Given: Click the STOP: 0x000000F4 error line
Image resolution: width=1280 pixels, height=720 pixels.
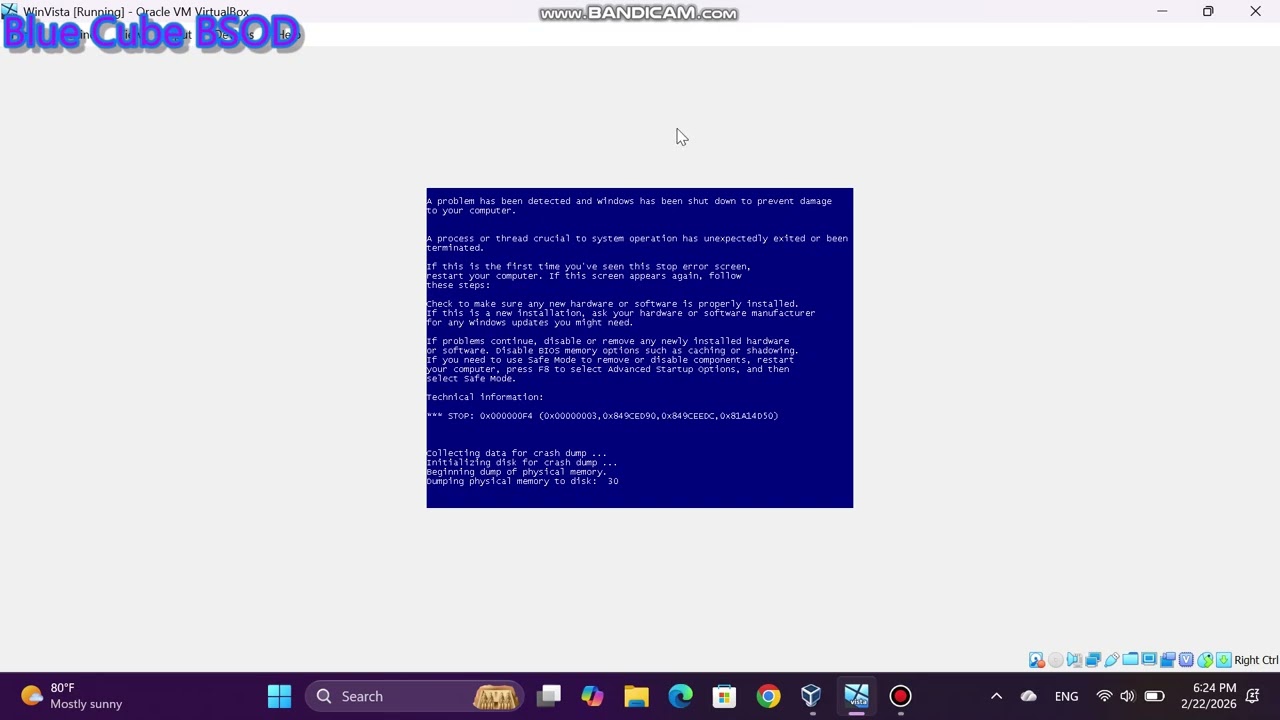Looking at the screenshot, I should 602,416.
